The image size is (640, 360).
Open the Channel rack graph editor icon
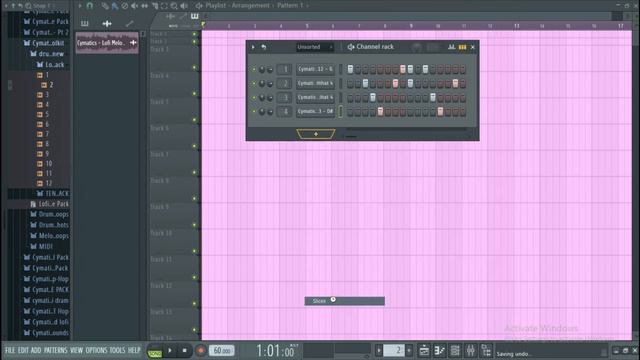(451, 47)
